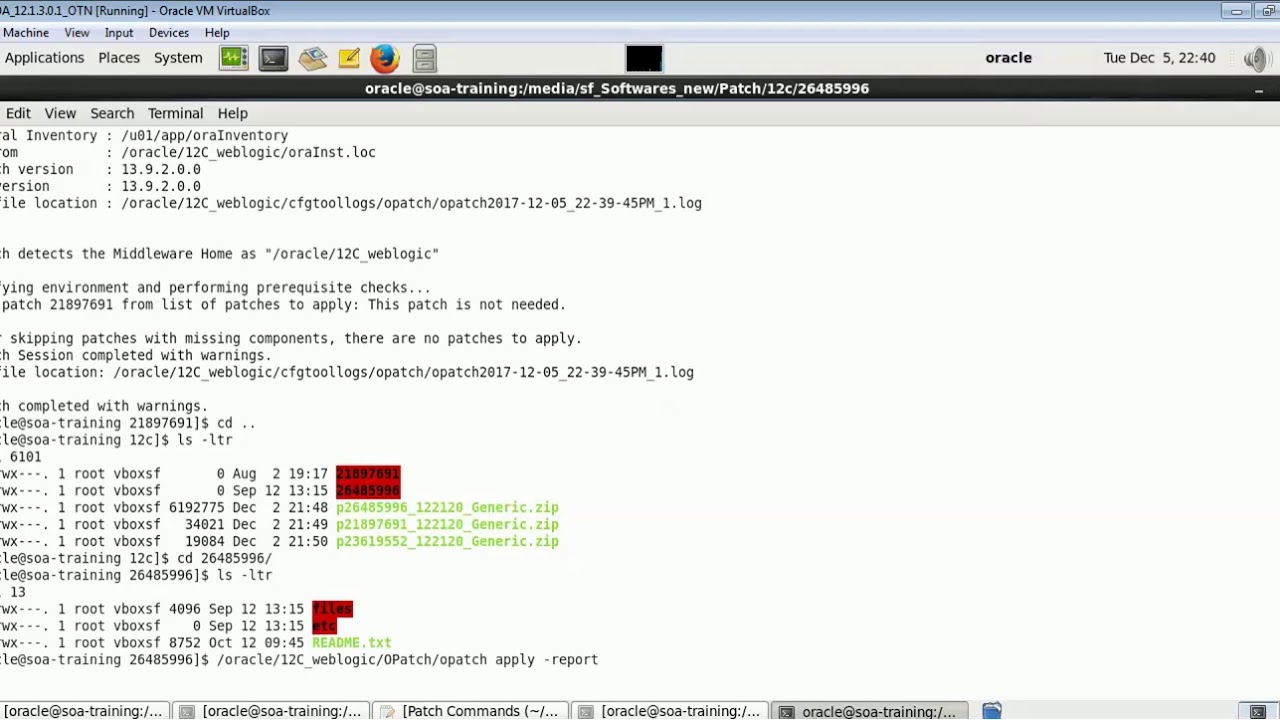Click the 'cd ..' command text
1280x720 pixels.
coord(236,423)
